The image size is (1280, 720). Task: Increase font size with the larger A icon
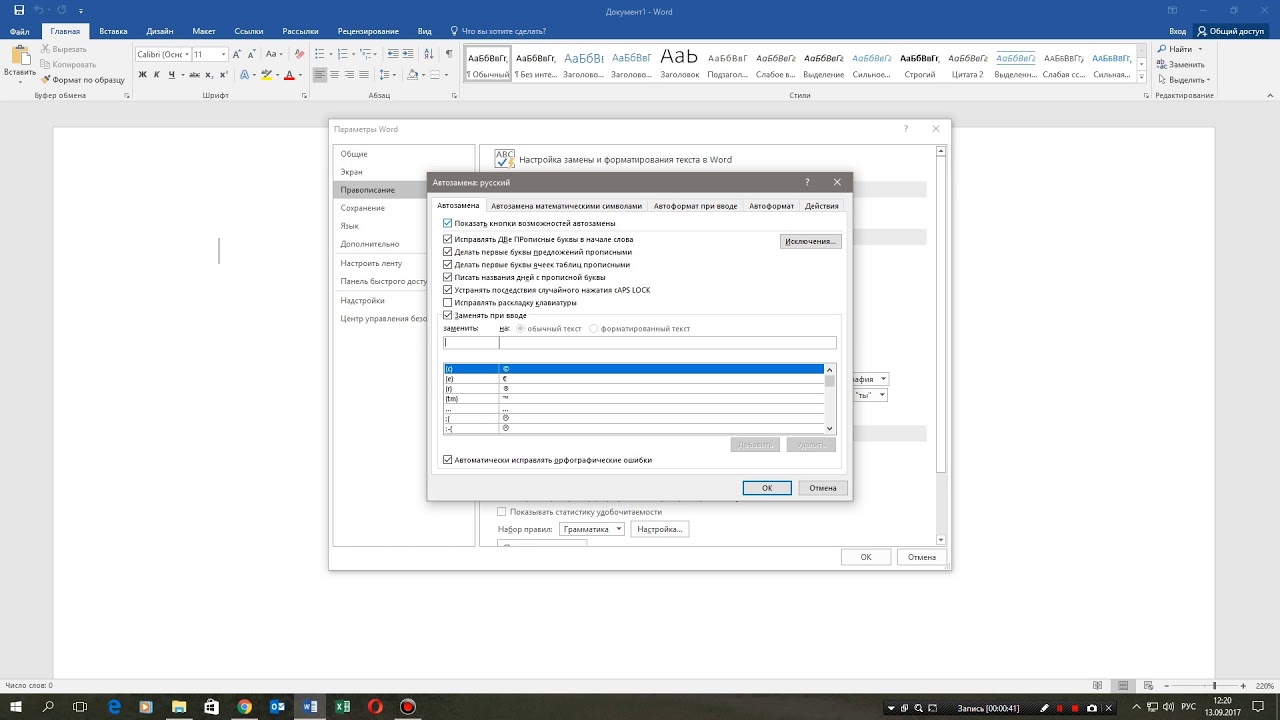pos(239,54)
